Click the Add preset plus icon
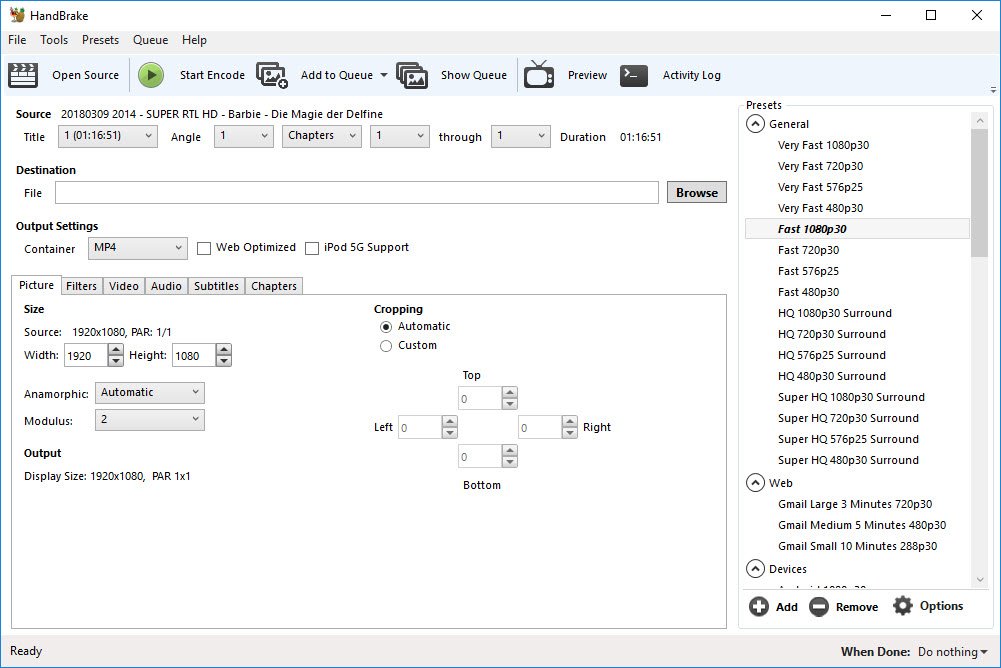The width and height of the screenshot is (1001, 668). tap(759, 607)
